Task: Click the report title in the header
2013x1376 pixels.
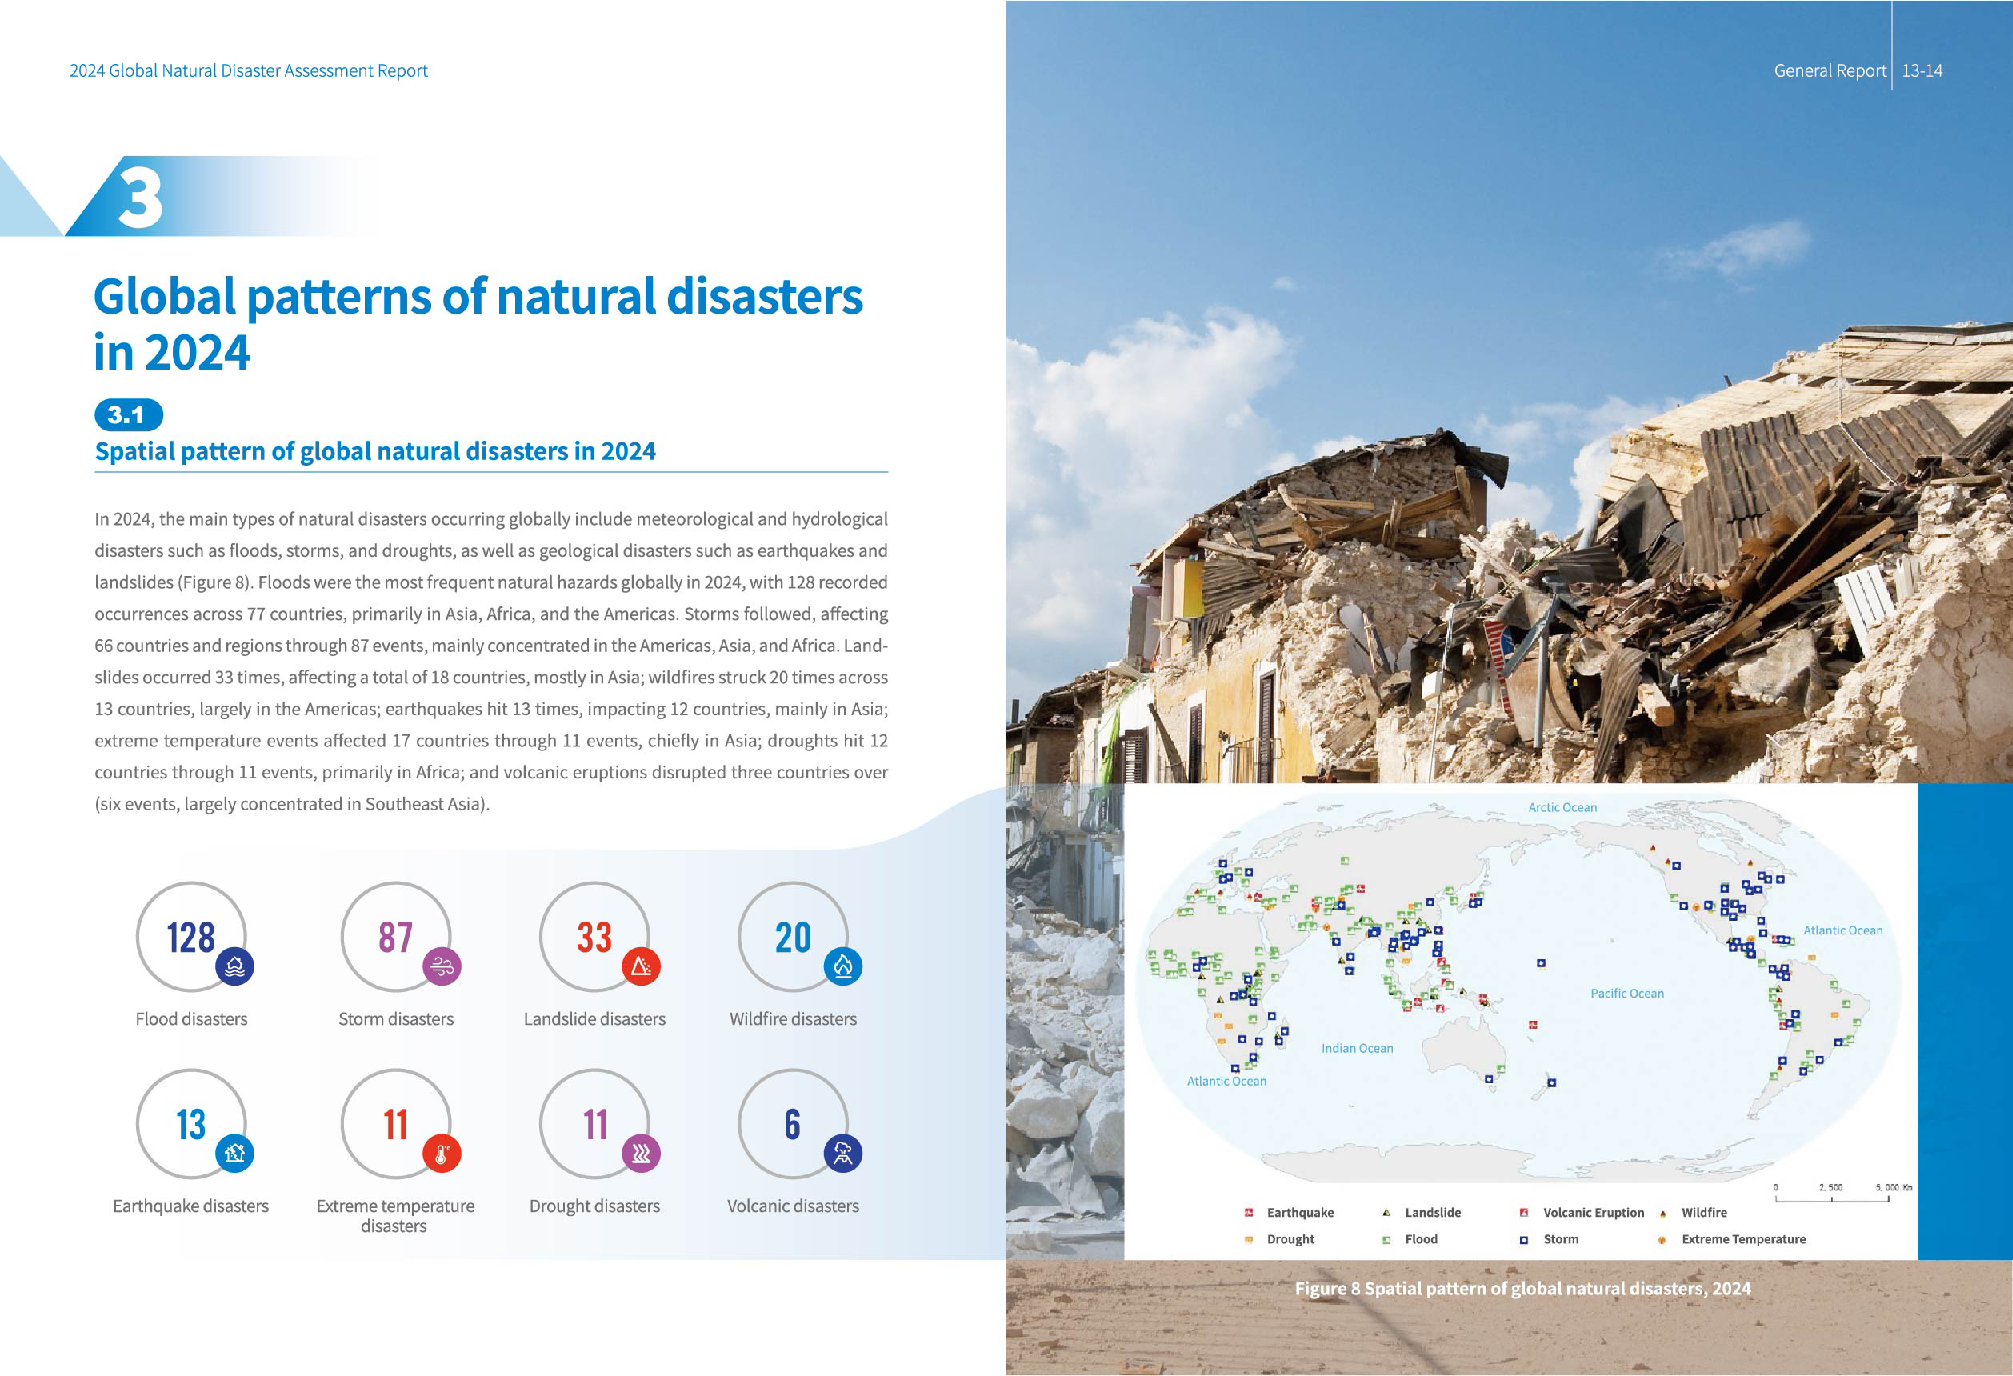Action: pyautogui.click(x=248, y=71)
